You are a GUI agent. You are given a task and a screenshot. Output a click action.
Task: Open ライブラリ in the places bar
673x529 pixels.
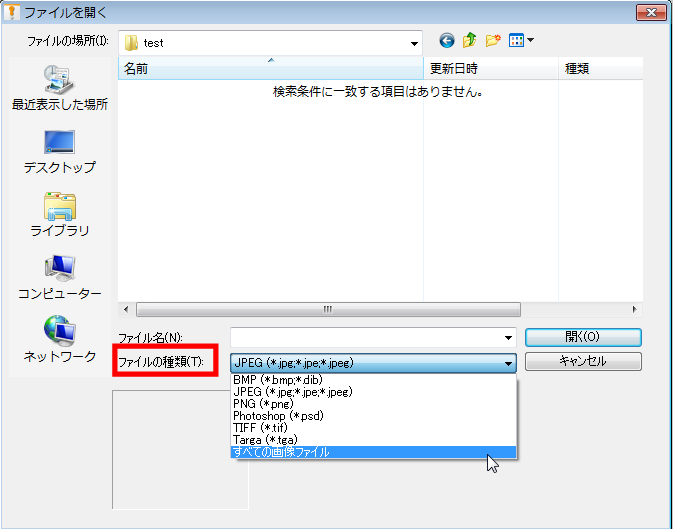[60, 215]
